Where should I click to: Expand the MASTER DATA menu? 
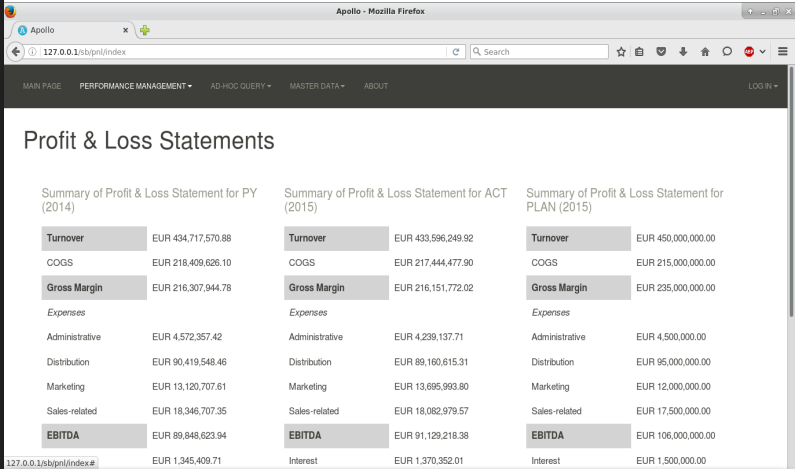click(317, 86)
